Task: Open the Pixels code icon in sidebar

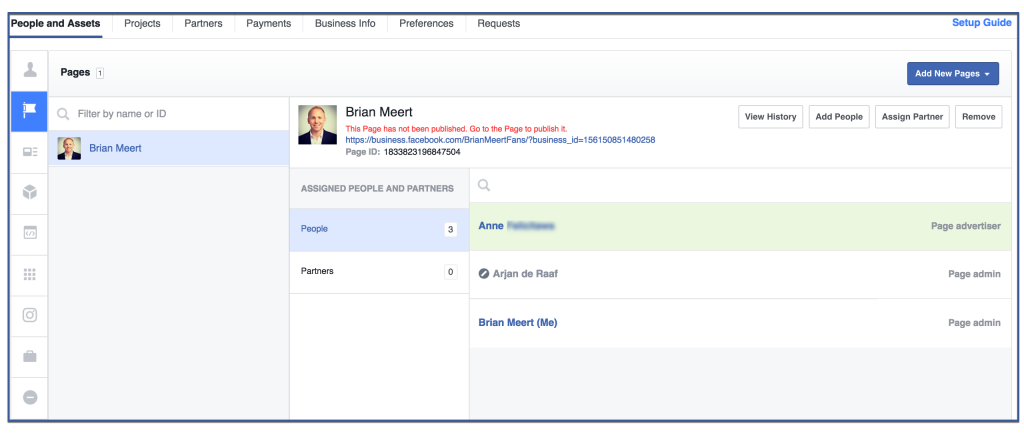Action: coord(29,234)
